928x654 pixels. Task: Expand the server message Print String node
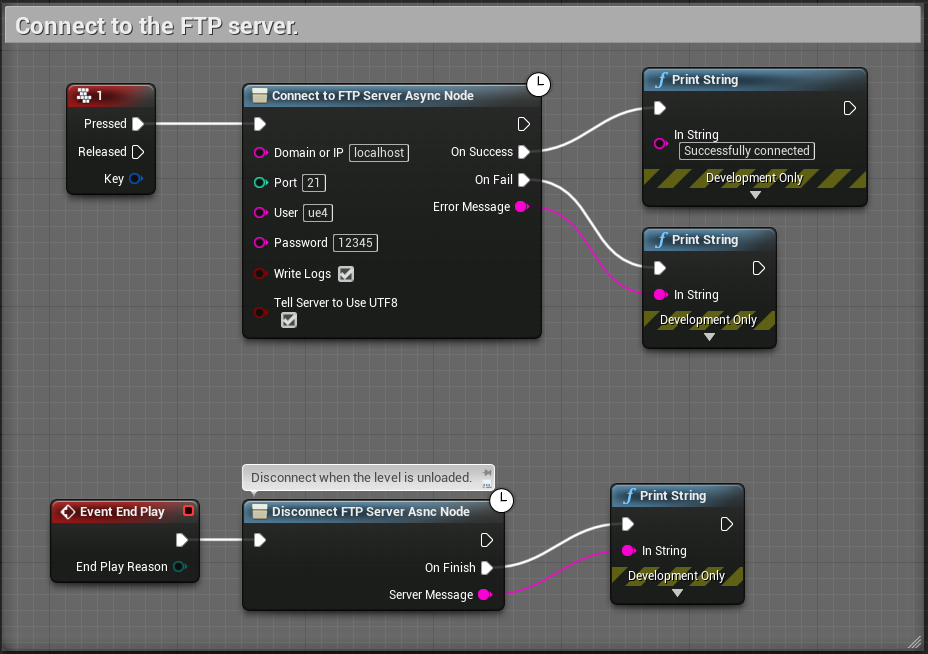click(677, 593)
